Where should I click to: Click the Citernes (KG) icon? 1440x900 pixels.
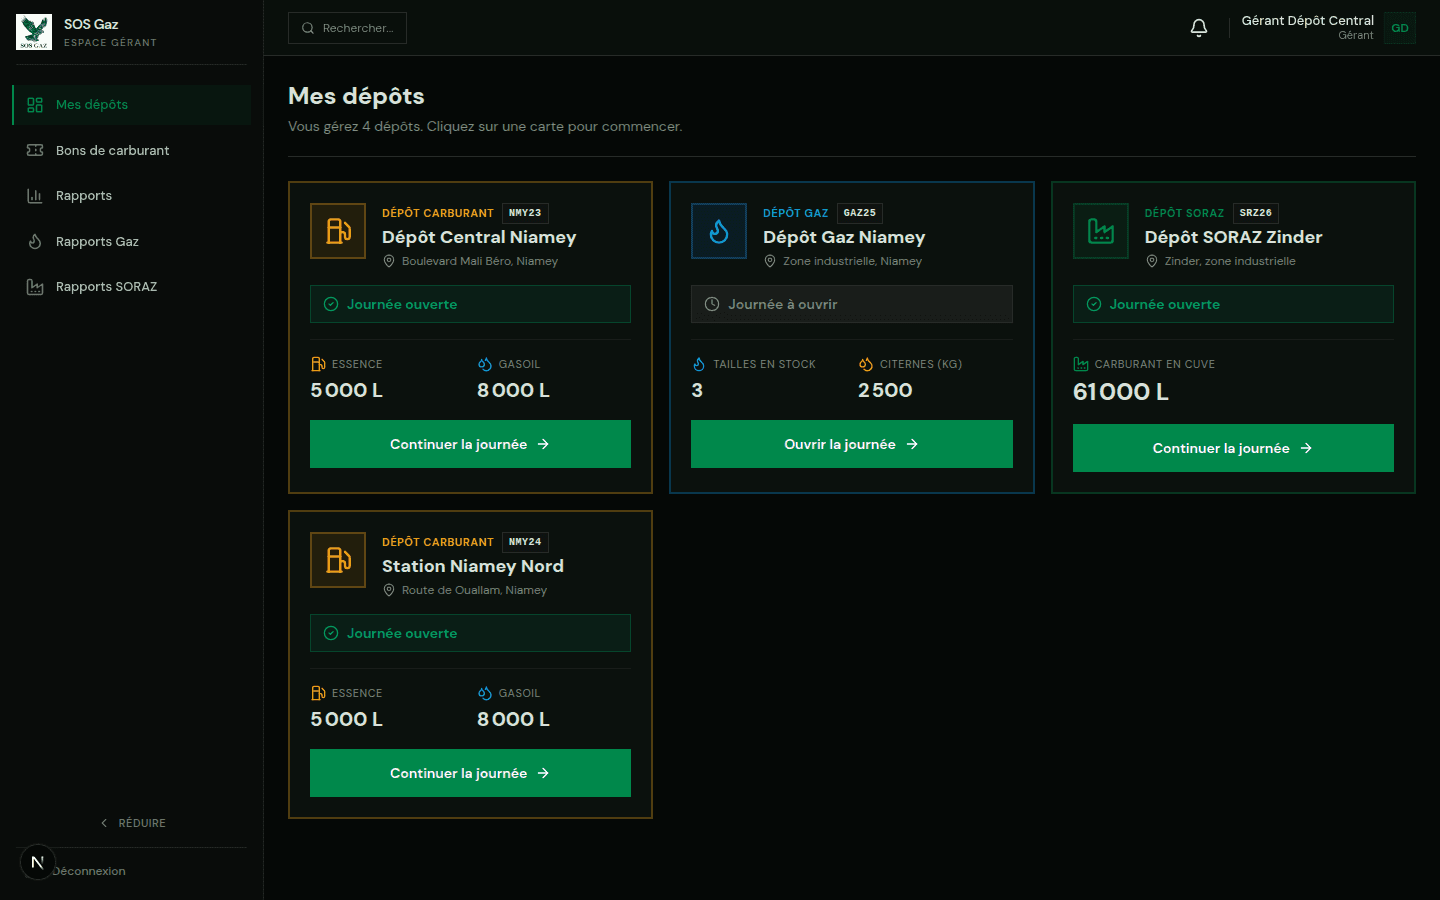pyautogui.click(x=866, y=364)
